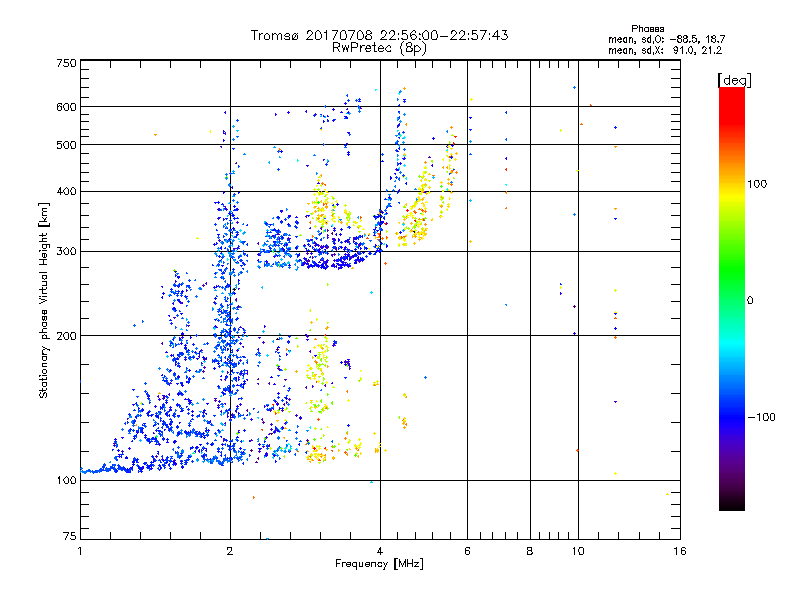The image size is (800, 600).
Task: Click the 'Frequency [MHz]' axis label
Action: (x=379, y=564)
